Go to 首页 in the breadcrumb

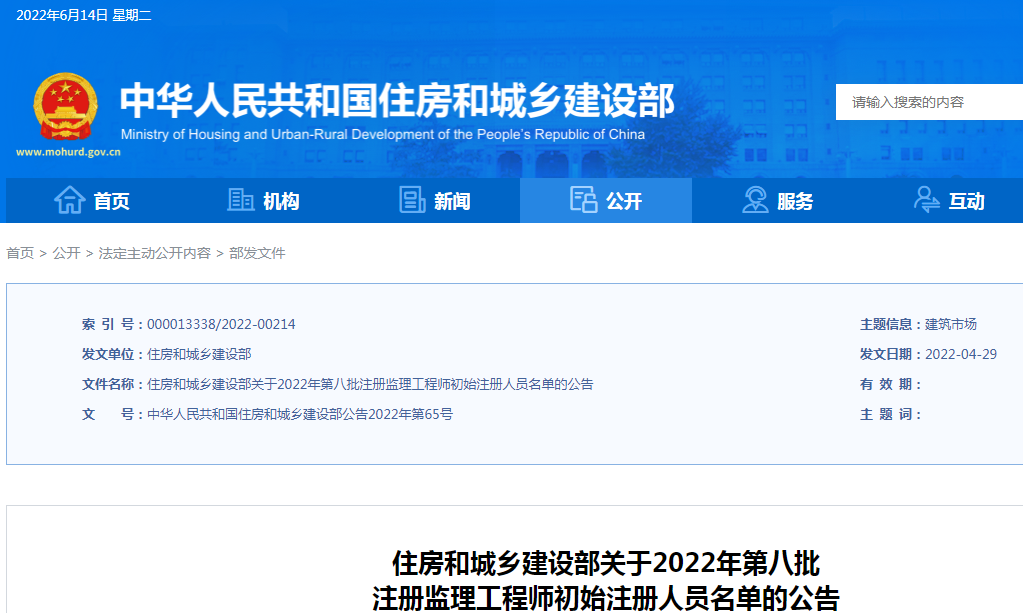(x=20, y=253)
